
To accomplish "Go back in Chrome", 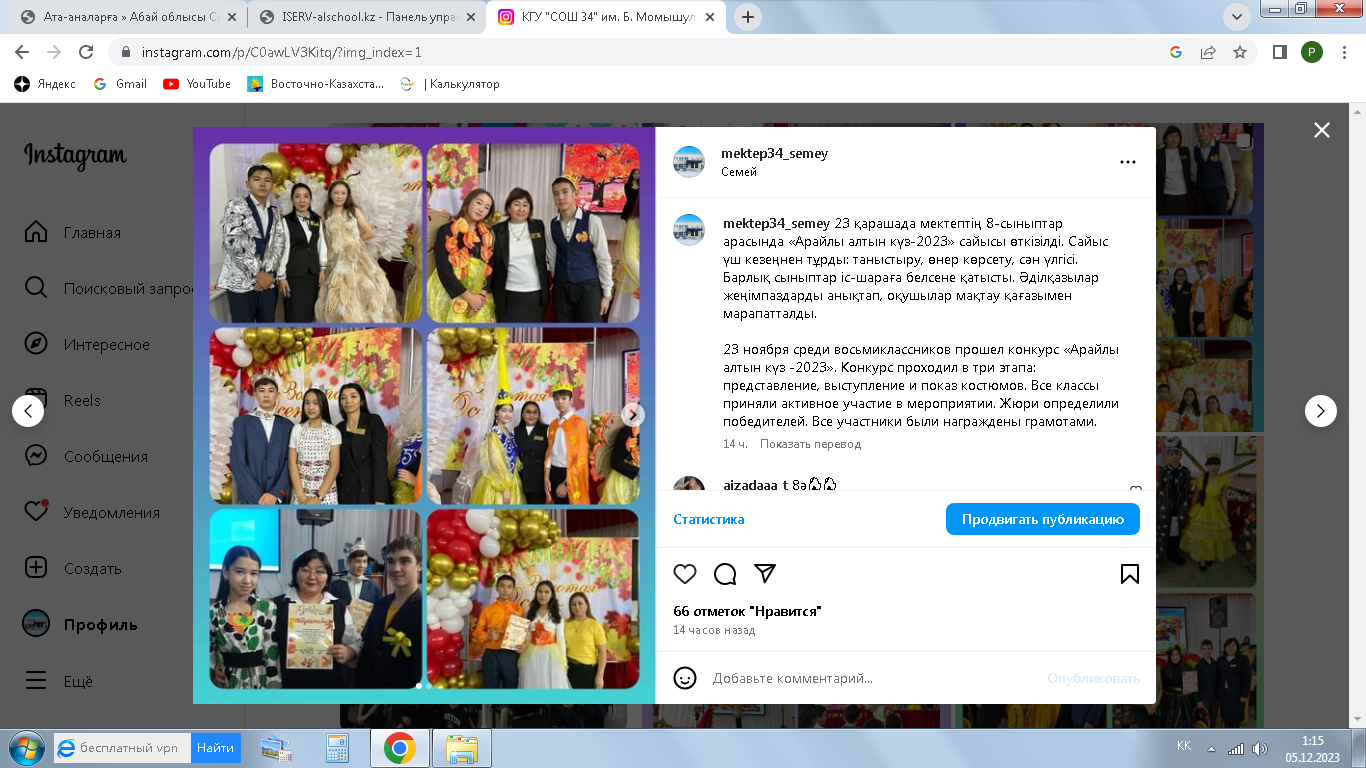I will click(22, 52).
